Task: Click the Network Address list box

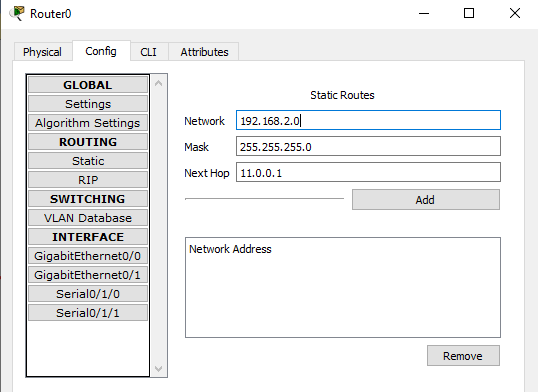Action: pos(343,287)
